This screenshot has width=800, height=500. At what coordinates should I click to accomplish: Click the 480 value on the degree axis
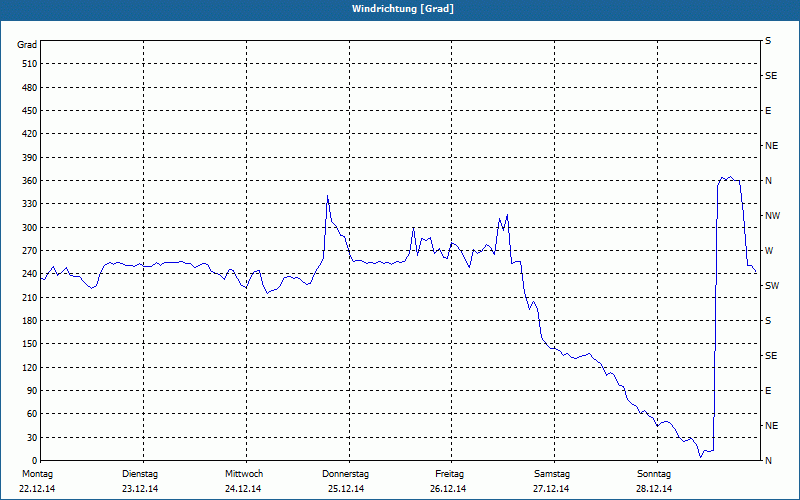[29, 88]
